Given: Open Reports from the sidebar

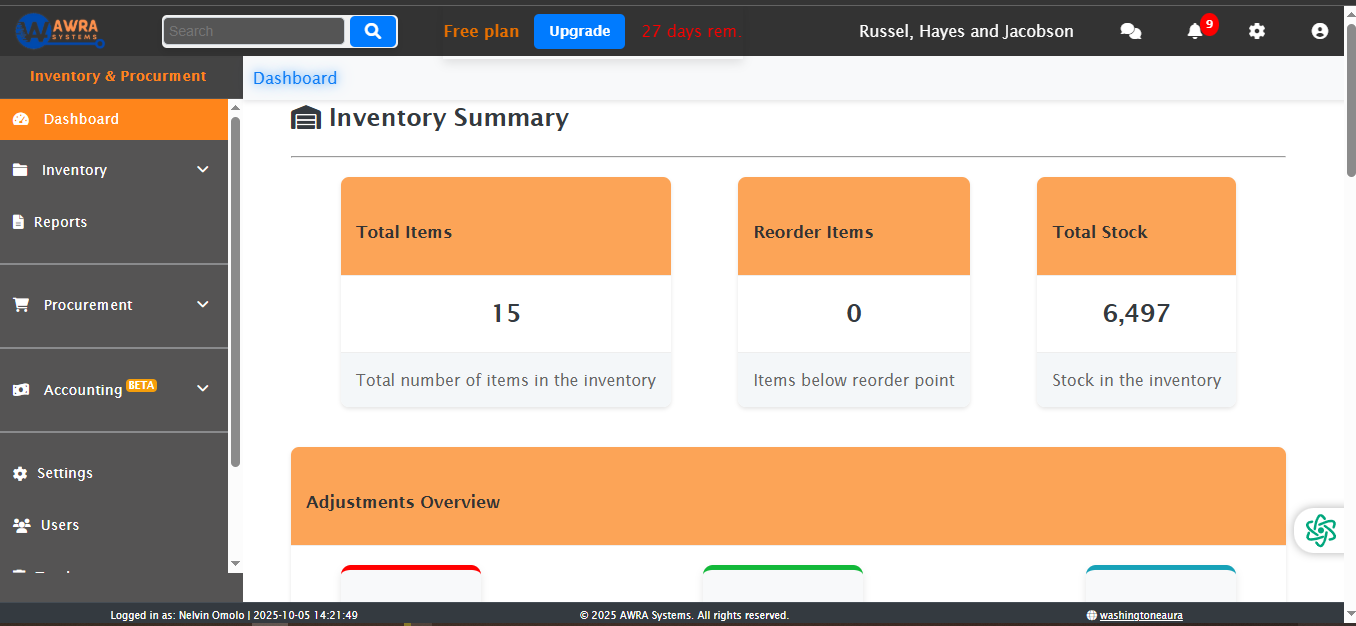Looking at the screenshot, I should (x=60, y=222).
